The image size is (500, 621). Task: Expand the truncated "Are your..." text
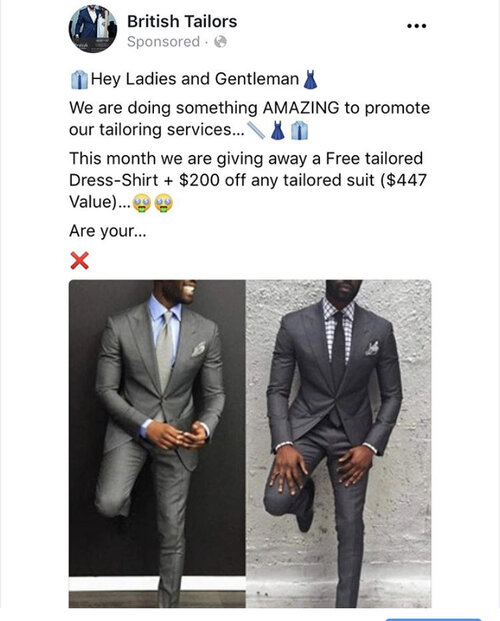(x=108, y=231)
